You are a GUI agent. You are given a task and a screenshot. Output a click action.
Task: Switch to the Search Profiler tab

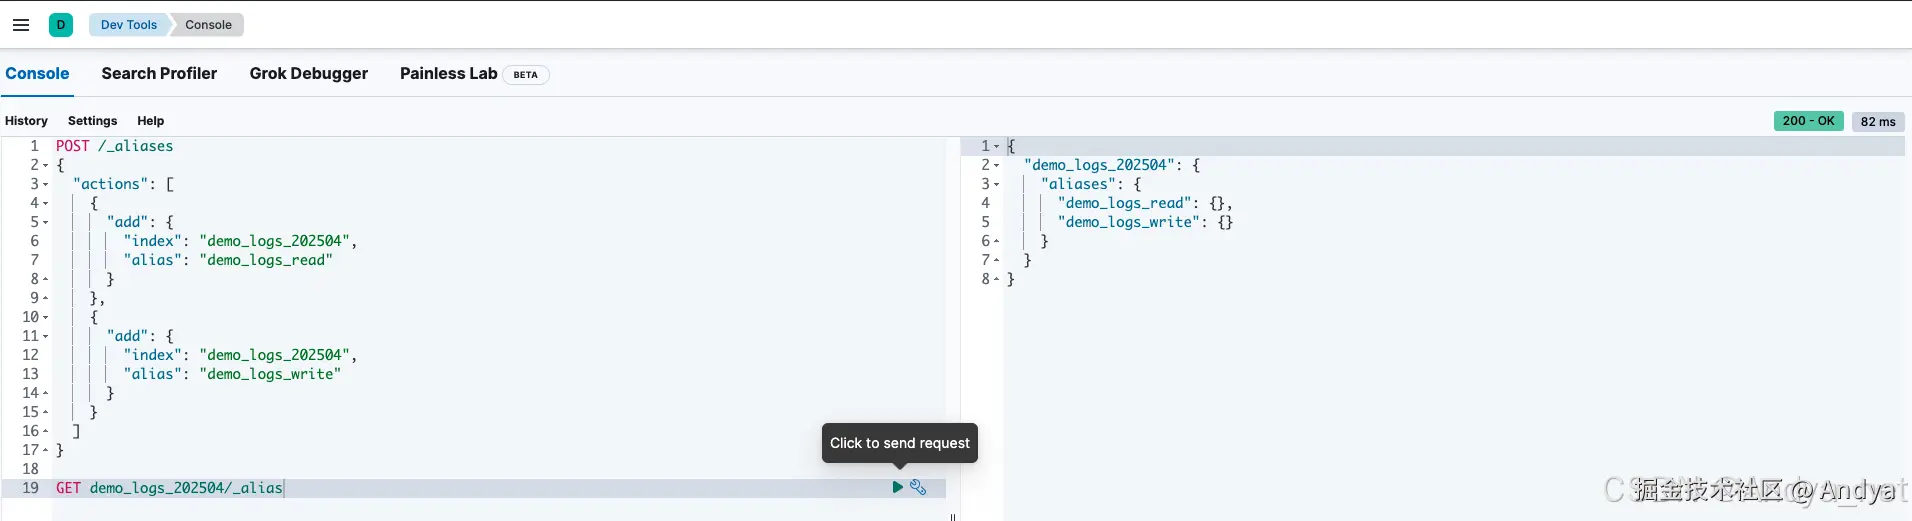(x=159, y=73)
